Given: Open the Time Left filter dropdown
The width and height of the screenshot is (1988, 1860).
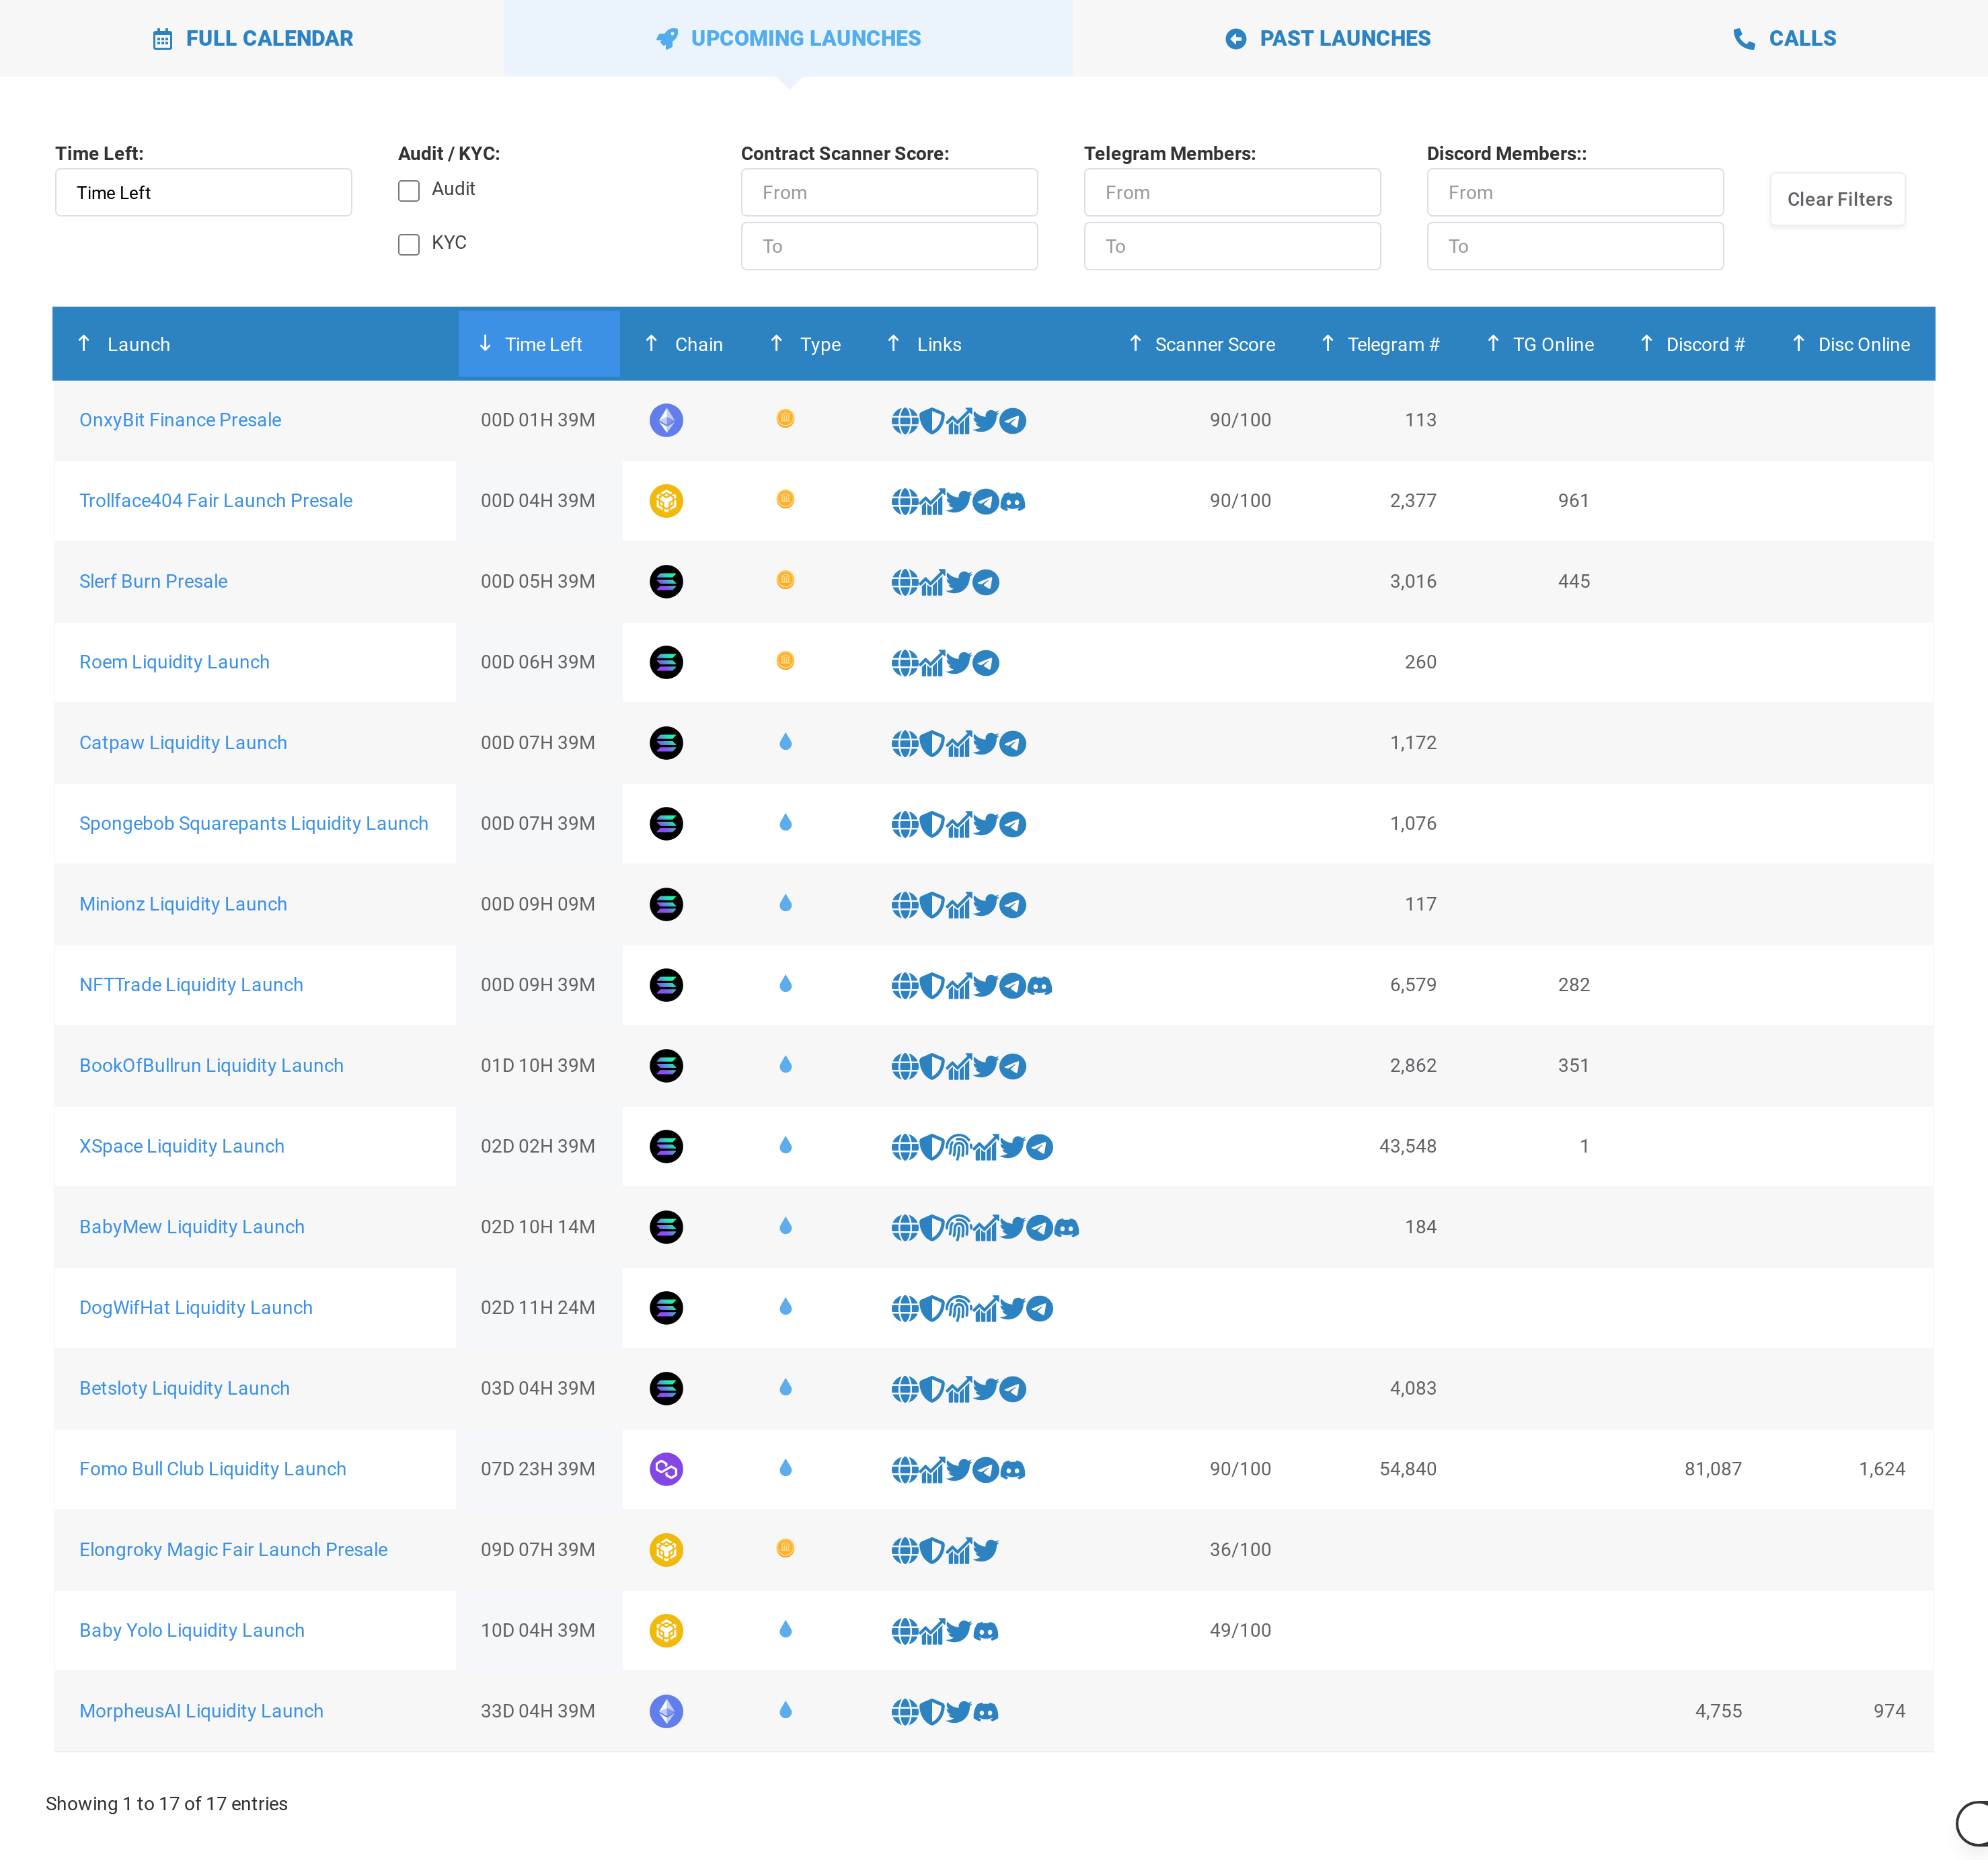Looking at the screenshot, I should pyautogui.click(x=203, y=193).
